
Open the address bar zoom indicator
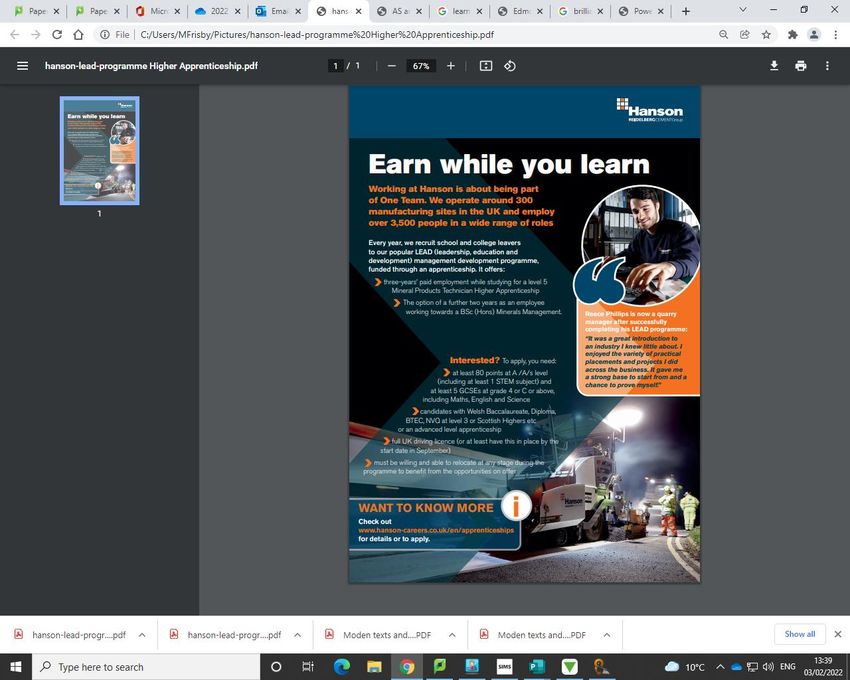[x=723, y=35]
